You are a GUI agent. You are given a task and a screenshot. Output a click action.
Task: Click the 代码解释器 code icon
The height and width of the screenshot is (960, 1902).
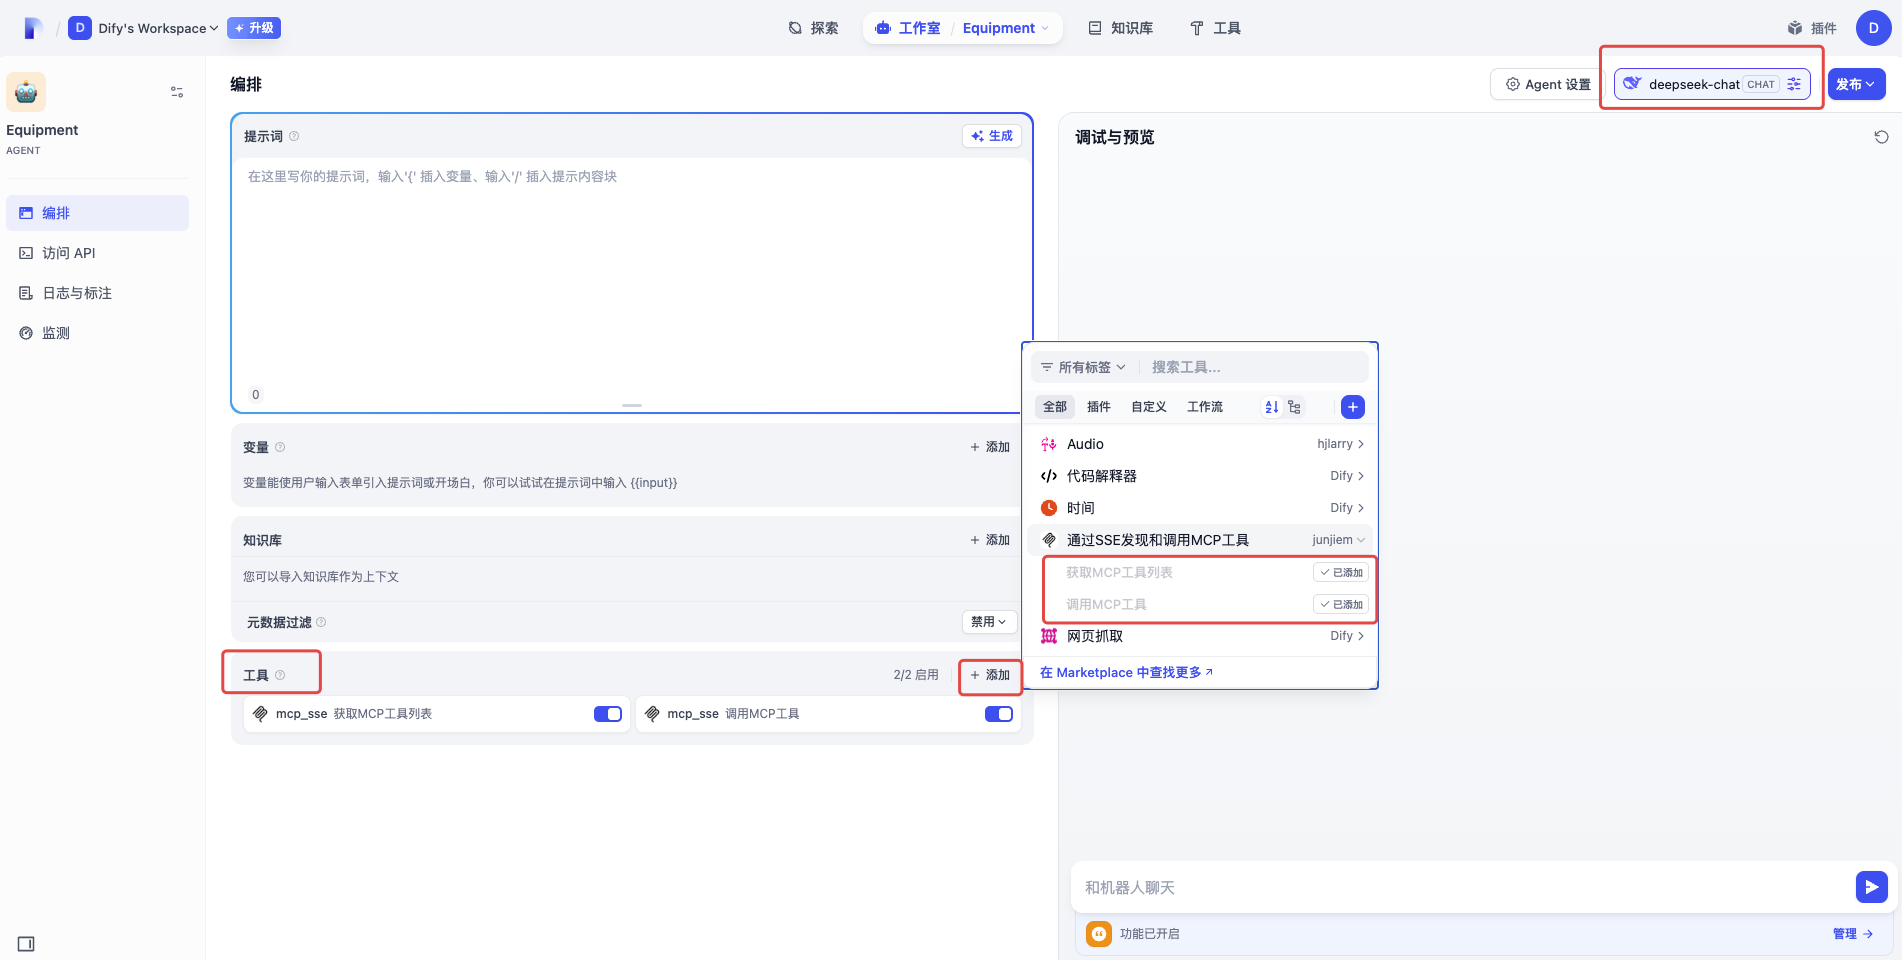tap(1049, 476)
